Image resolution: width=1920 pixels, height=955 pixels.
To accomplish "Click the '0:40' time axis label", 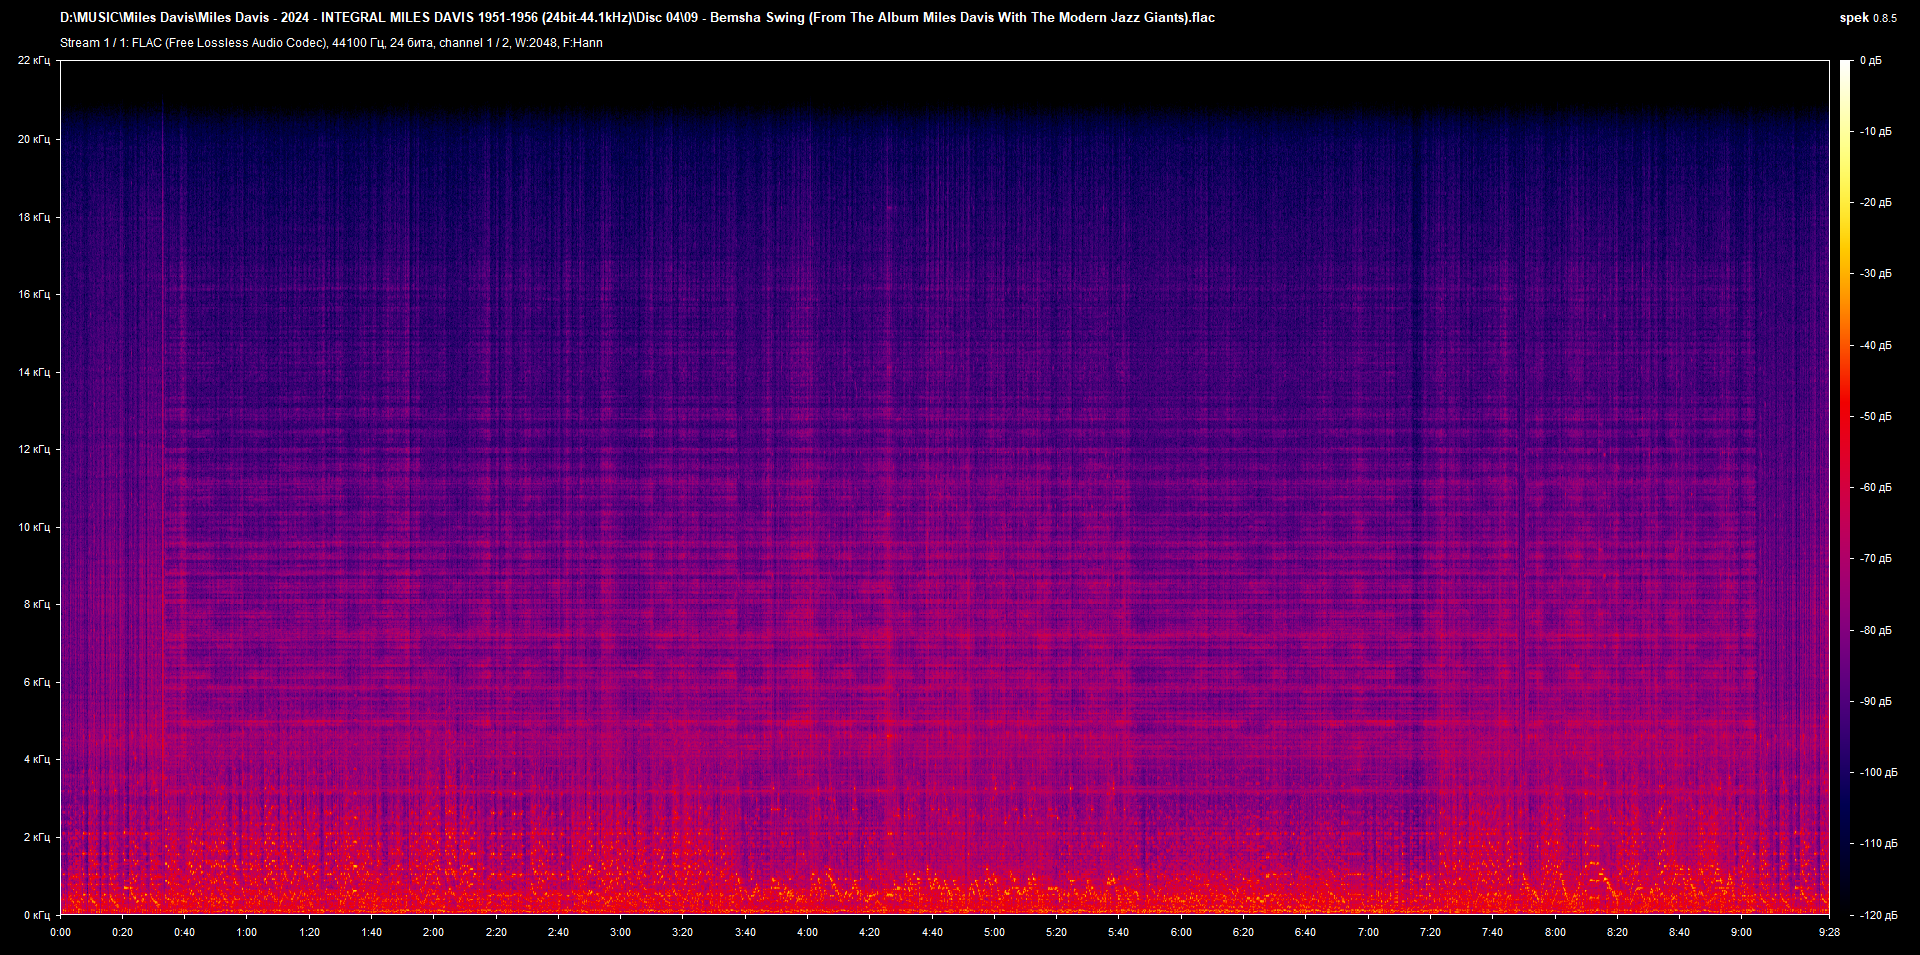I will point(184,932).
